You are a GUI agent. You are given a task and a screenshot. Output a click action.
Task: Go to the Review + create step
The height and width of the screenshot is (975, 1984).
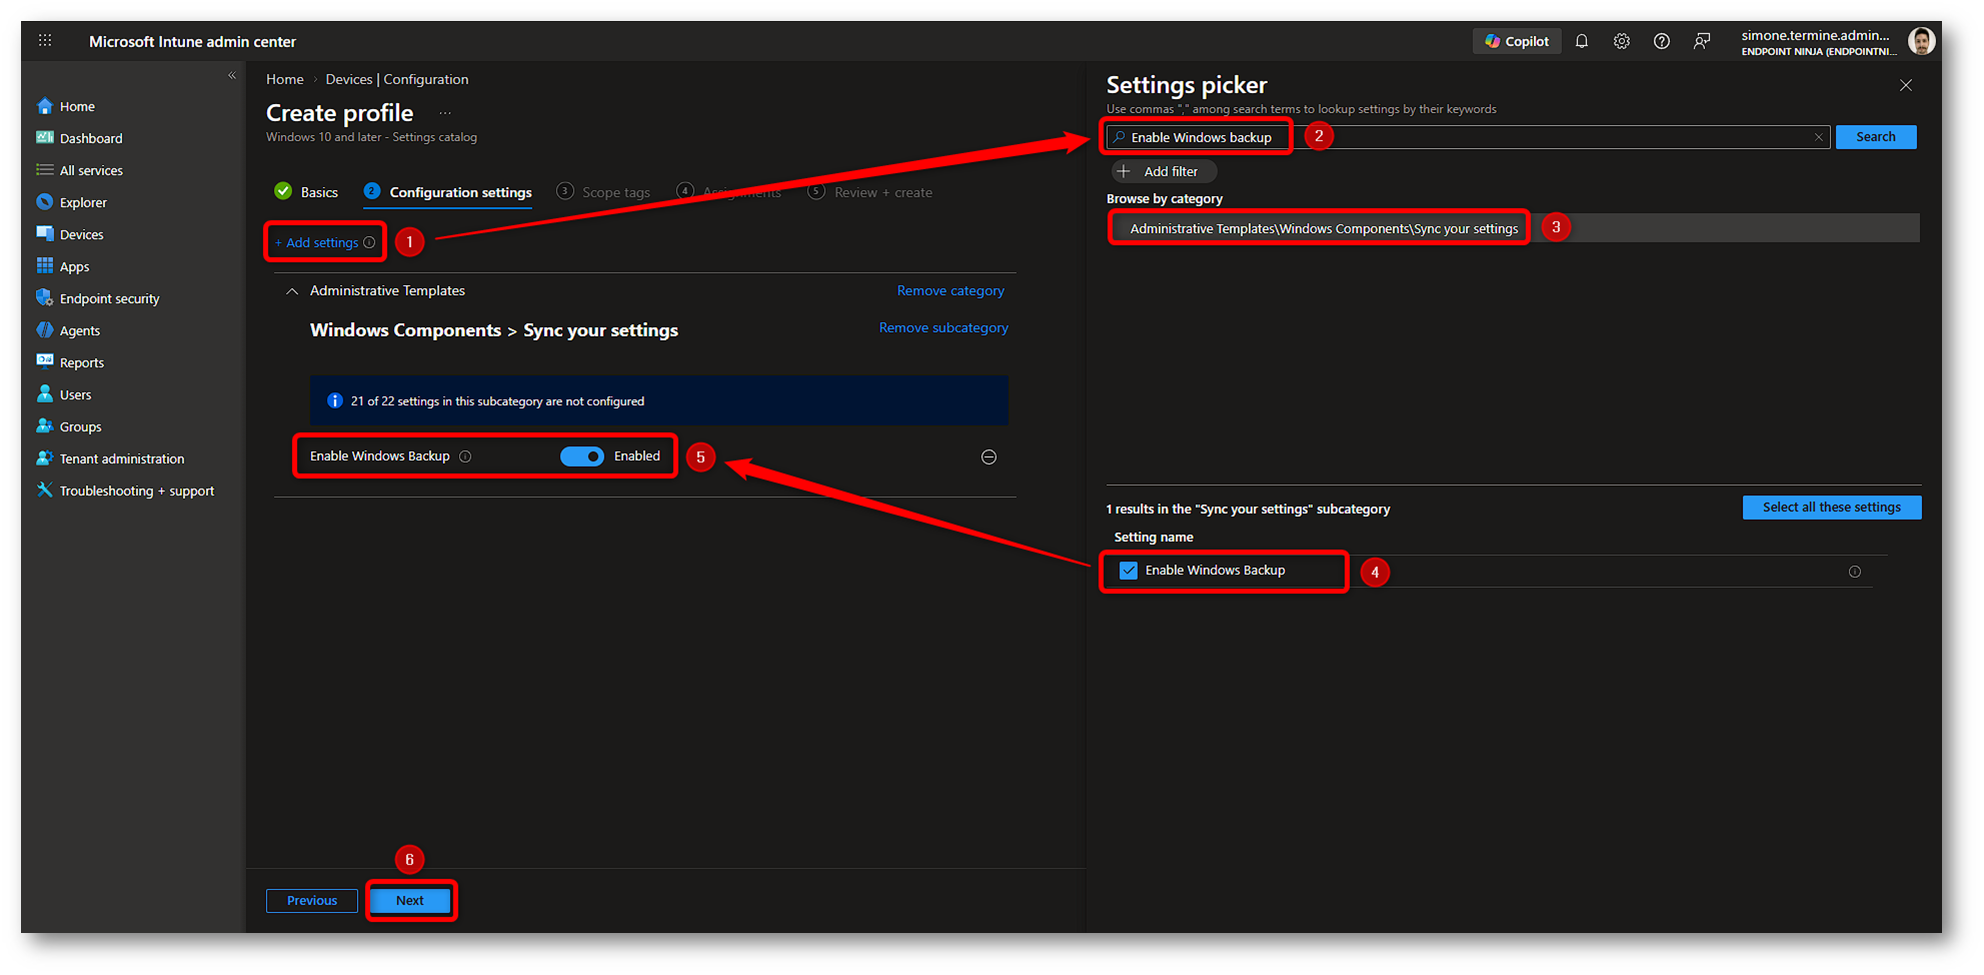870,192
